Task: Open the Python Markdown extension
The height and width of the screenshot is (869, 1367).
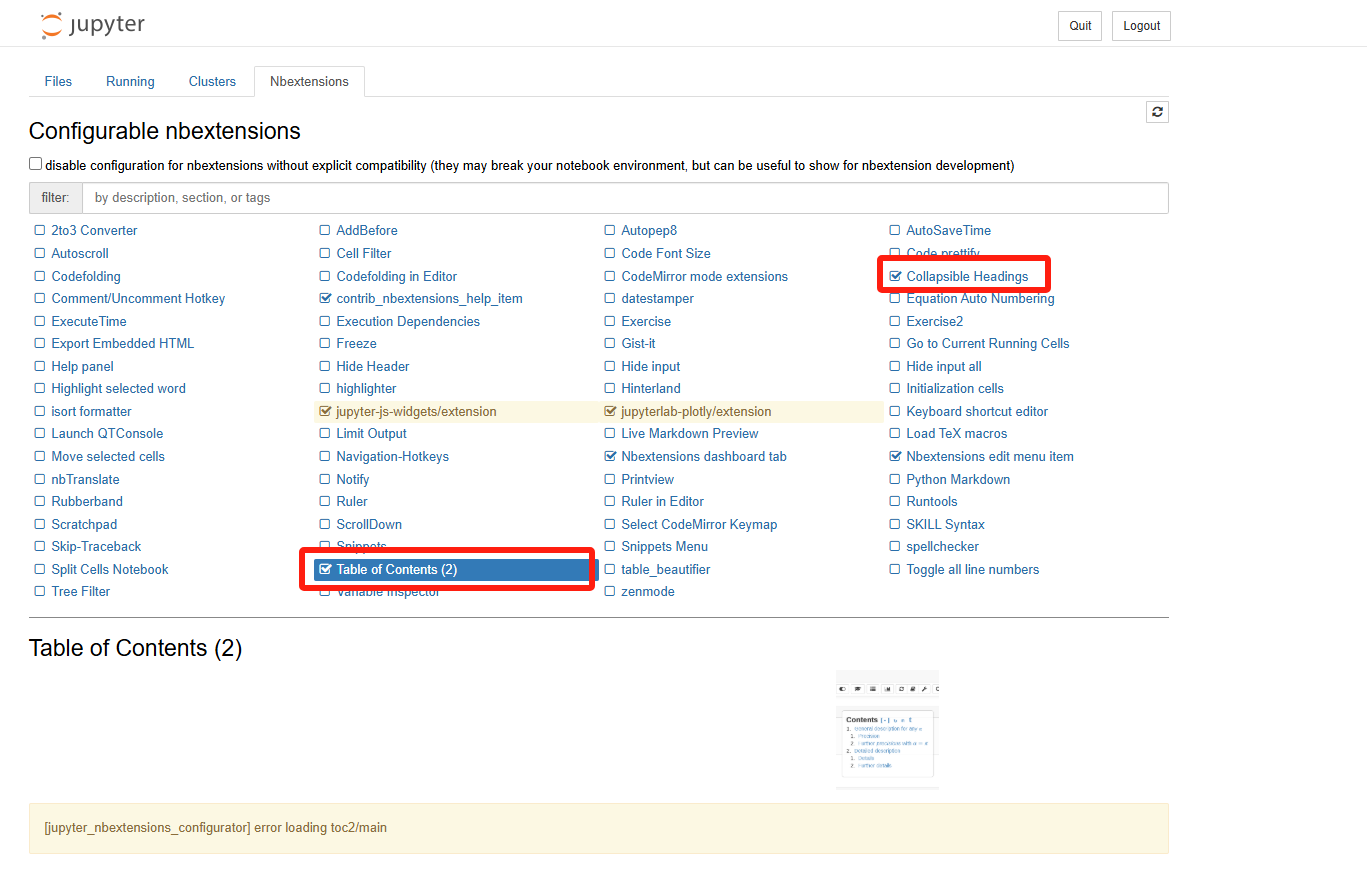Action: coord(958,480)
